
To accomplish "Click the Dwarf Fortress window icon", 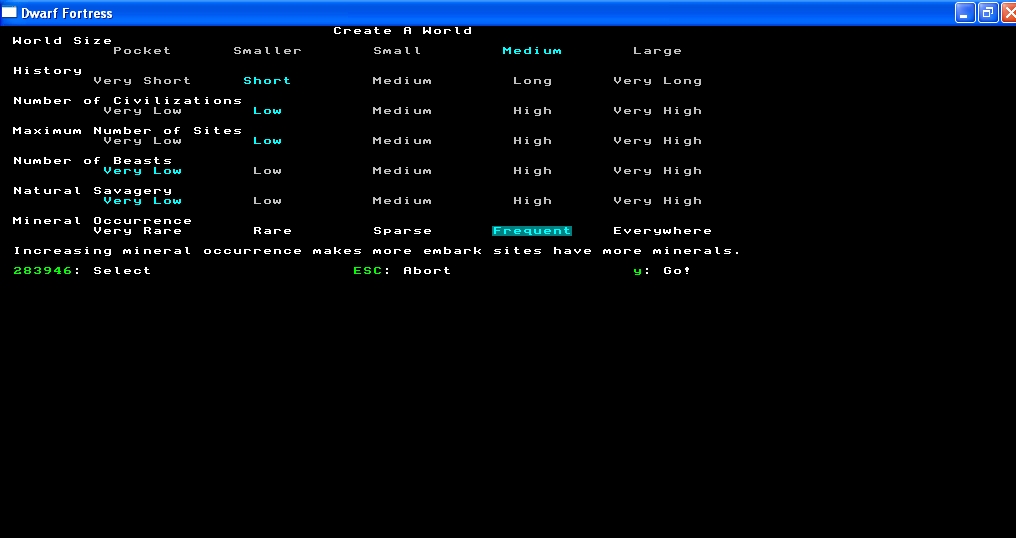I will pyautogui.click(x=9, y=12).
